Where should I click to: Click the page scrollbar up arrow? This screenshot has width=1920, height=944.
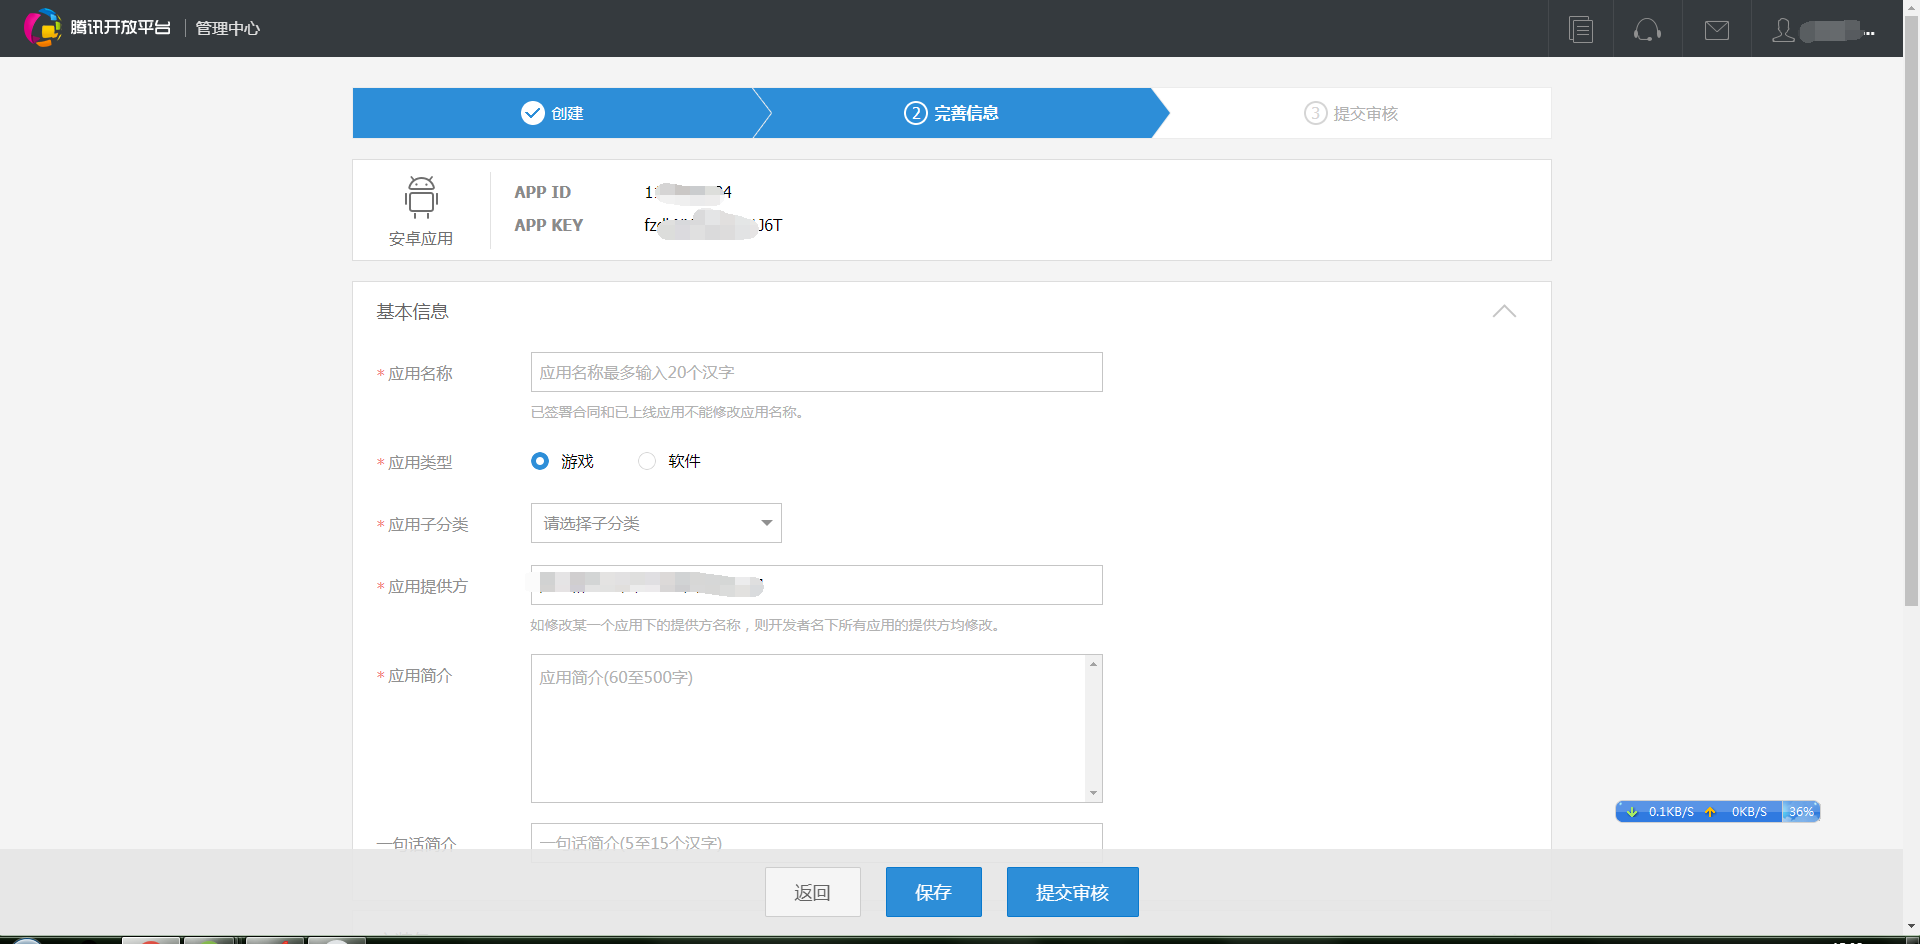pyautogui.click(x=1911, y=7)
